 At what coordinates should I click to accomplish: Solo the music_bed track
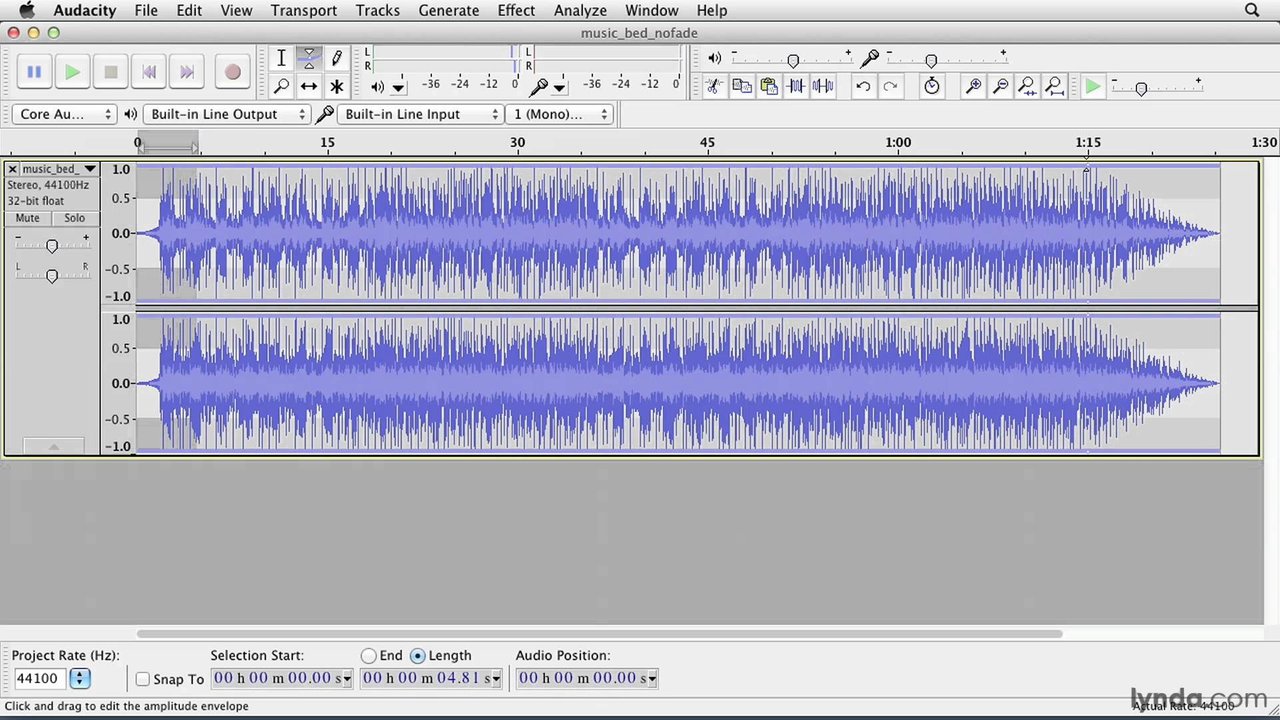pyautogui.click(x=75, y=218)
